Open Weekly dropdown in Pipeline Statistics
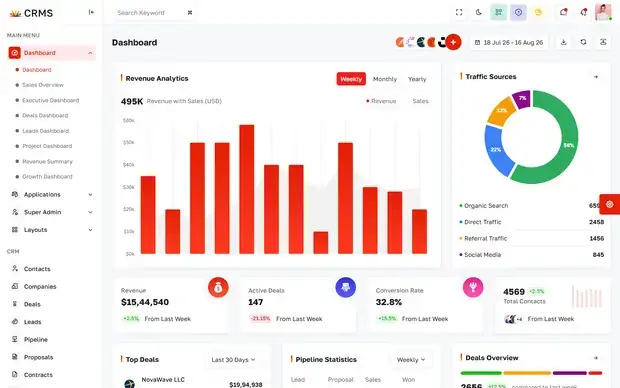 click(411, 360)
